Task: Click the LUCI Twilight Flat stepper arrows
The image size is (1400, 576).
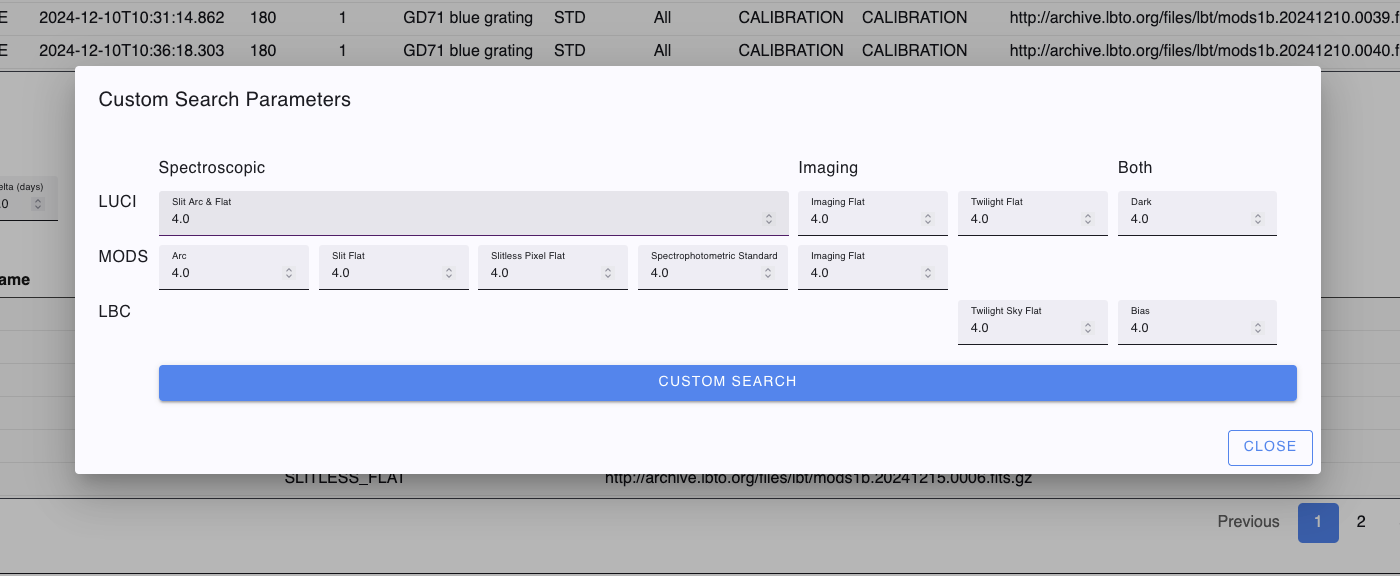Action: [1087, 219]
